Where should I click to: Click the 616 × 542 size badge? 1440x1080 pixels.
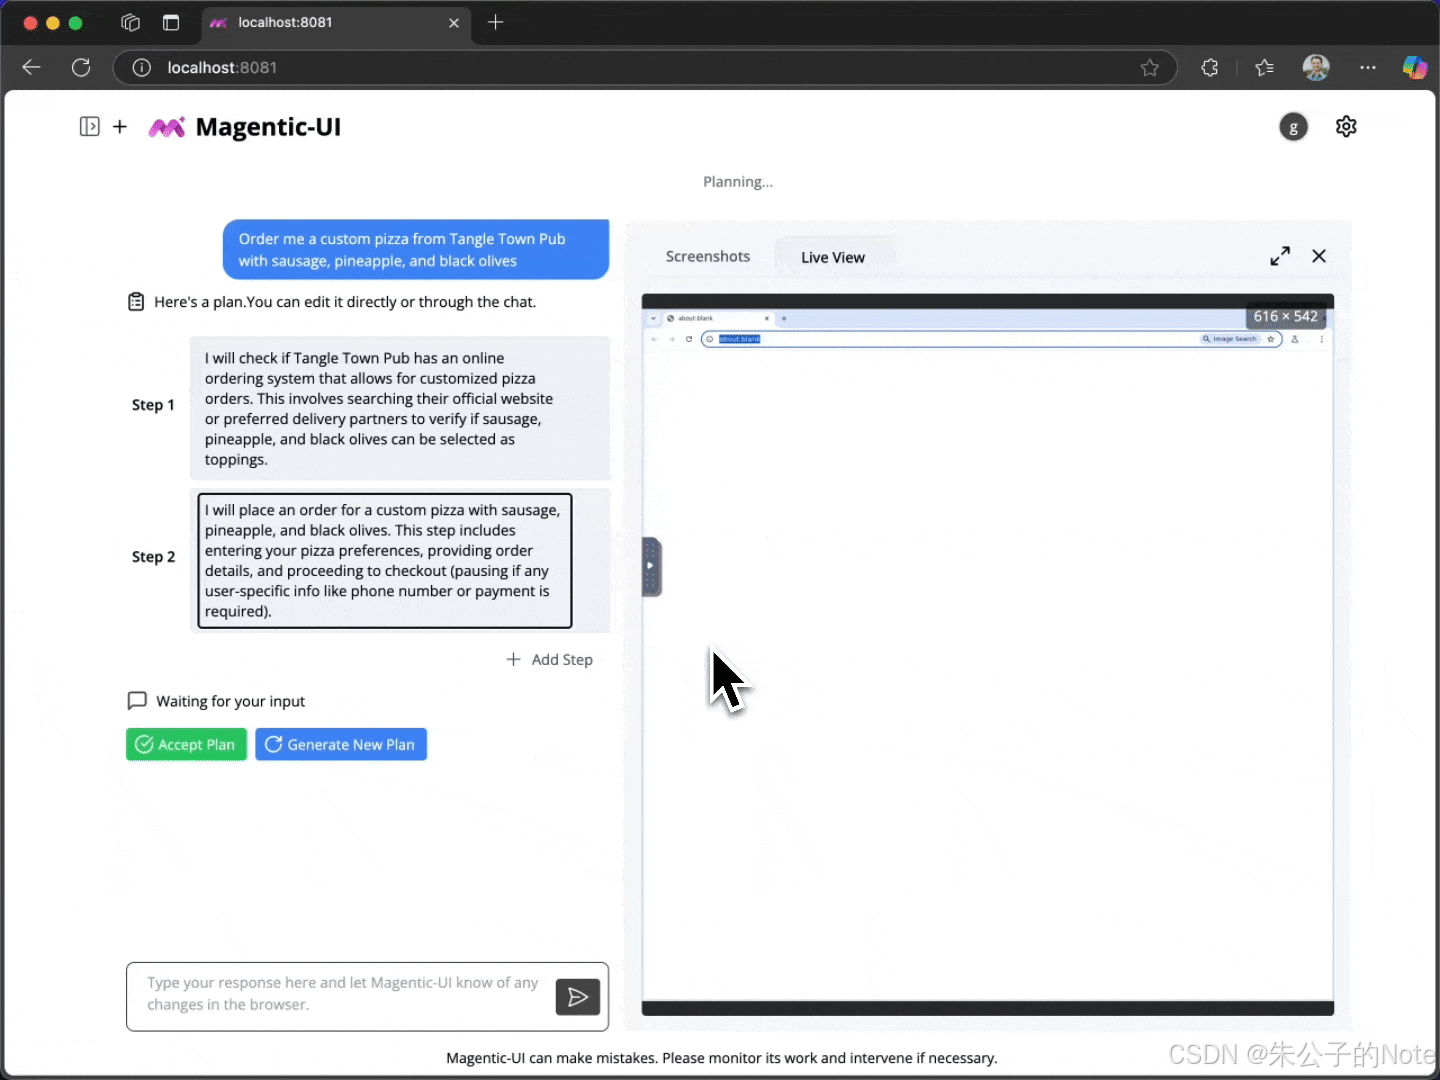click(x=1286, y=316)
